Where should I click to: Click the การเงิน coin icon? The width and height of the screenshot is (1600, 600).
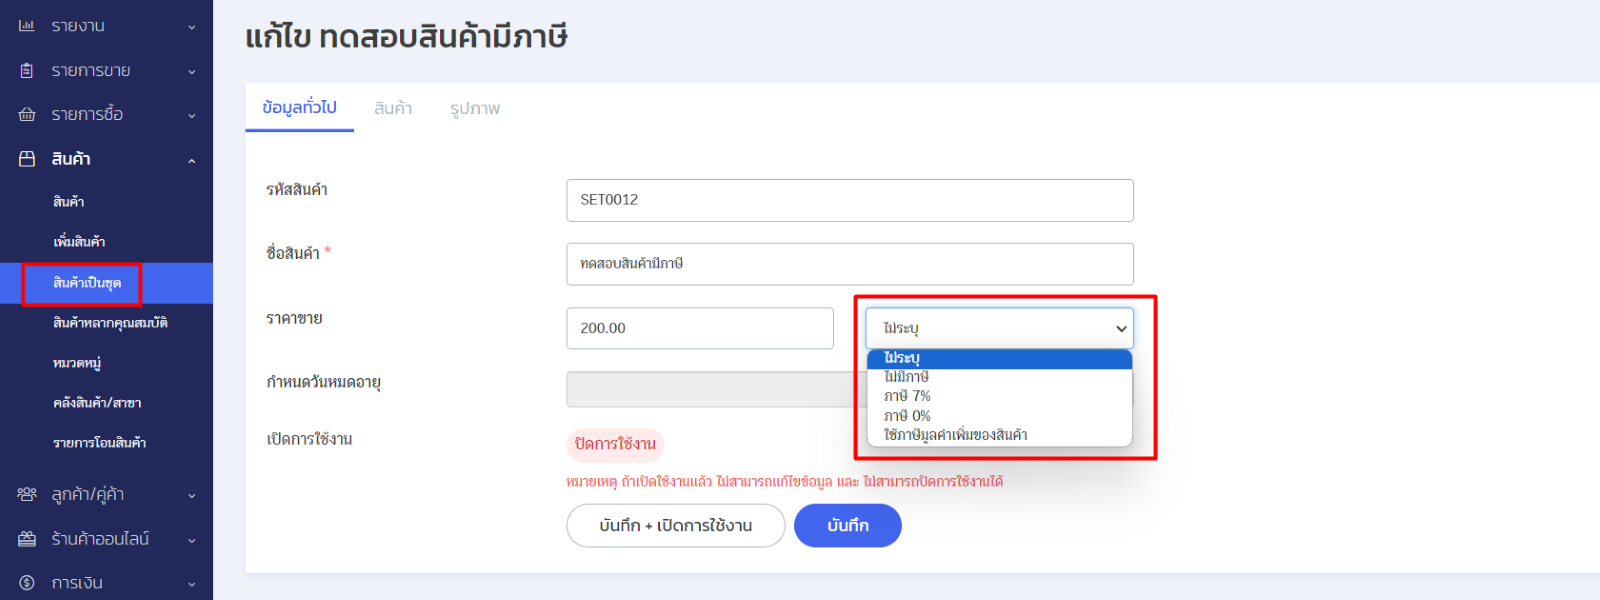27,583
